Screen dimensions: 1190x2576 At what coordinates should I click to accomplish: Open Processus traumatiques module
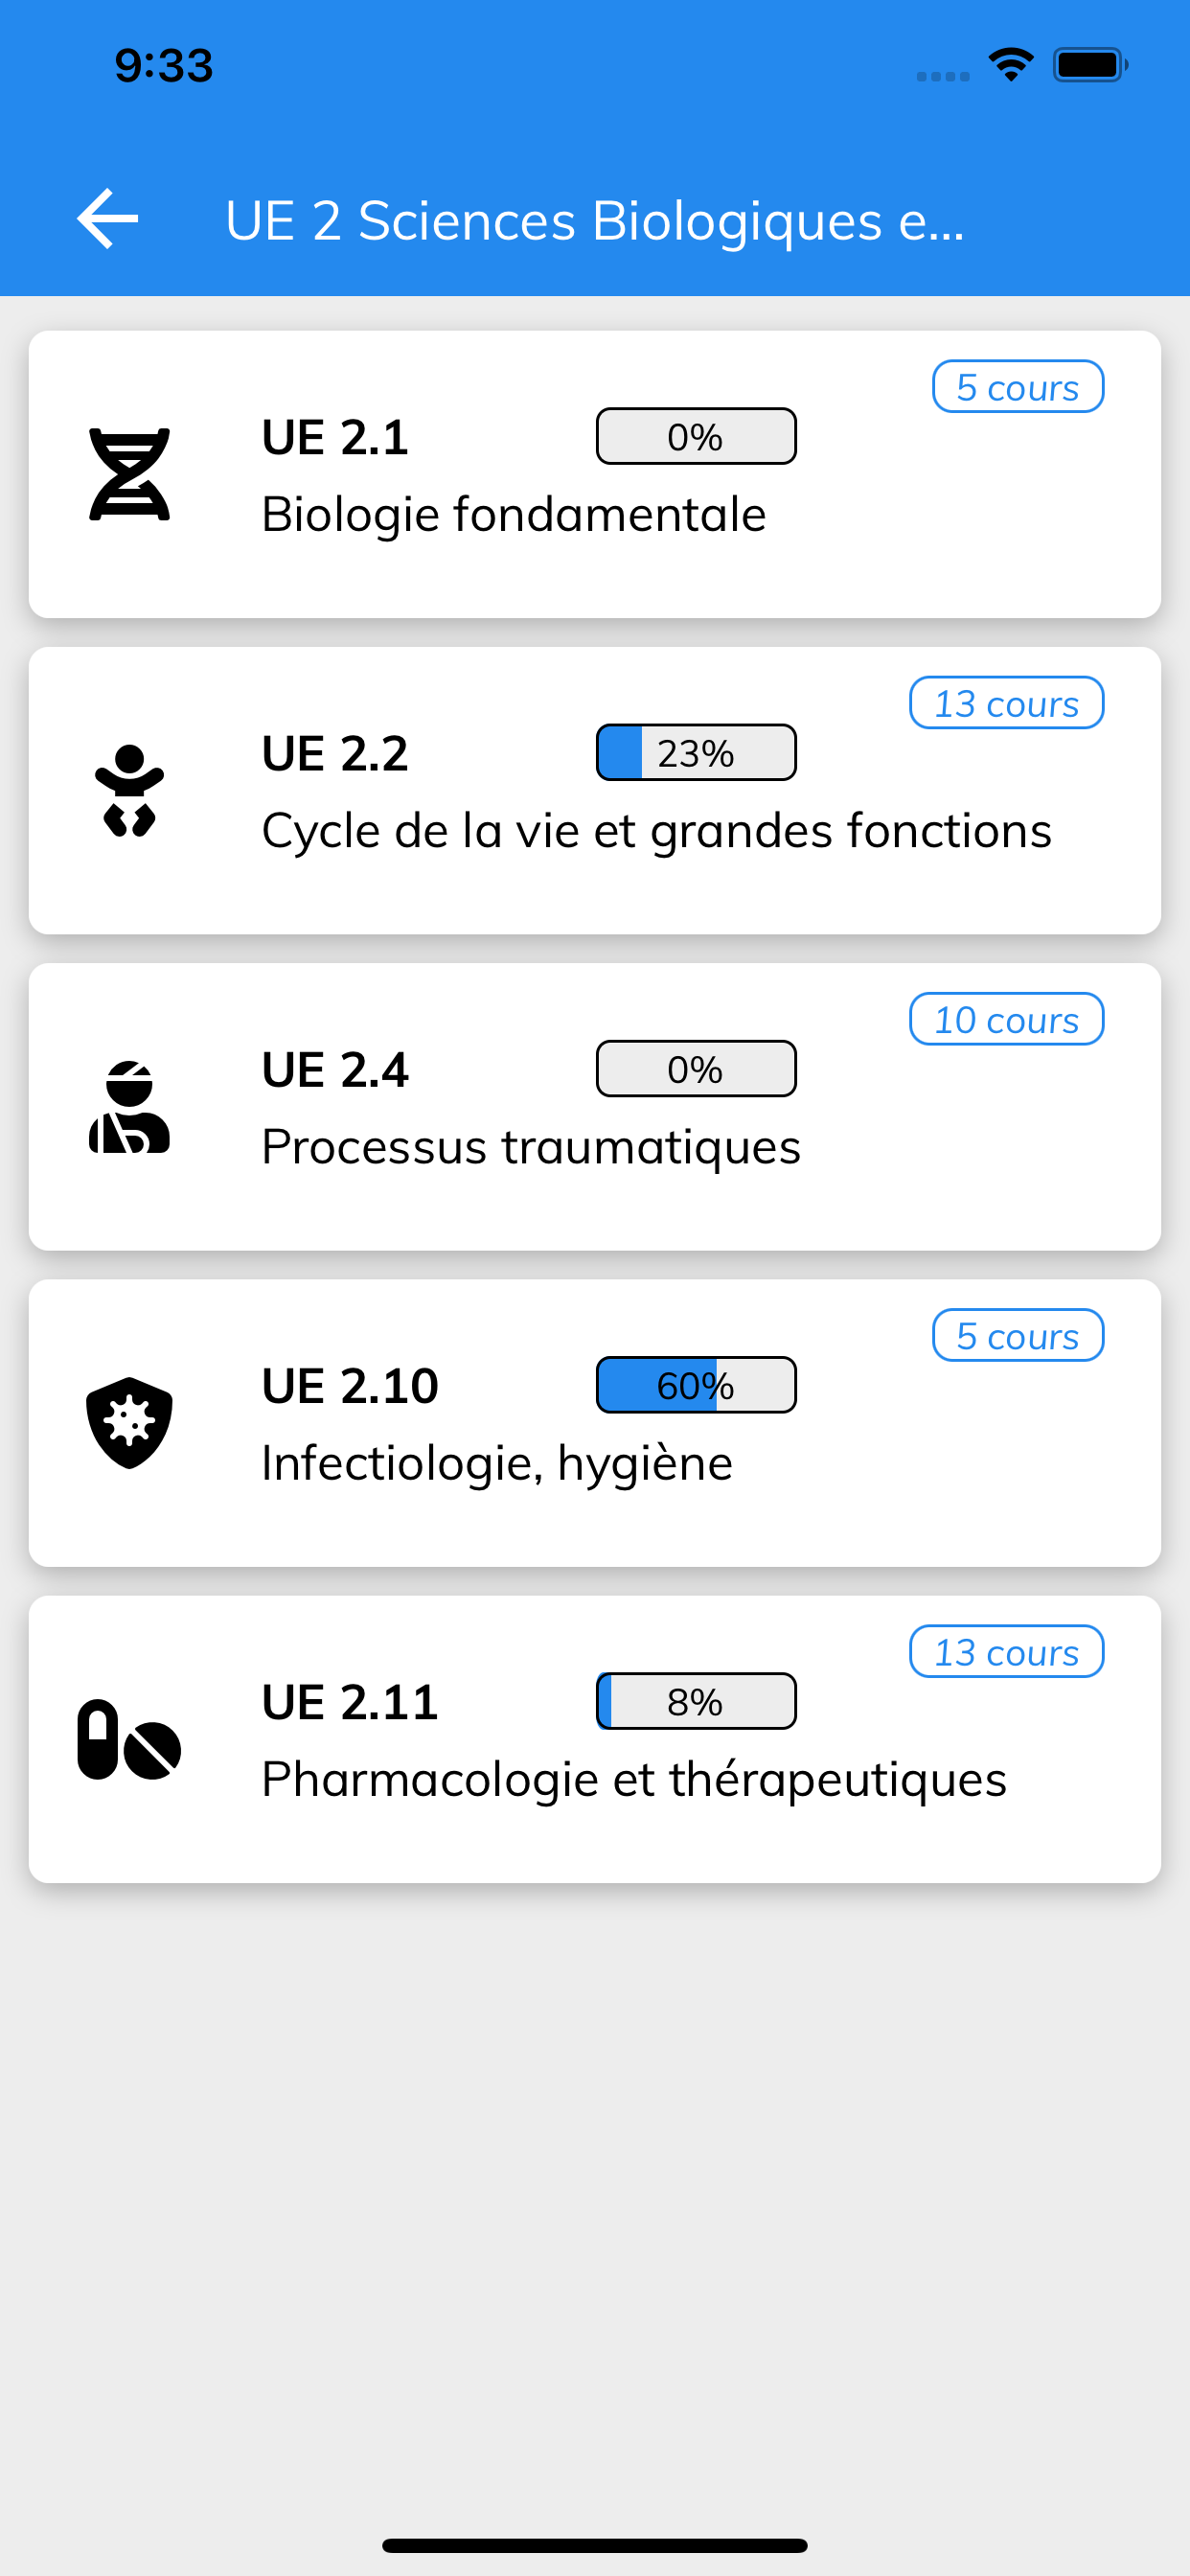[x=595, y=1106]
